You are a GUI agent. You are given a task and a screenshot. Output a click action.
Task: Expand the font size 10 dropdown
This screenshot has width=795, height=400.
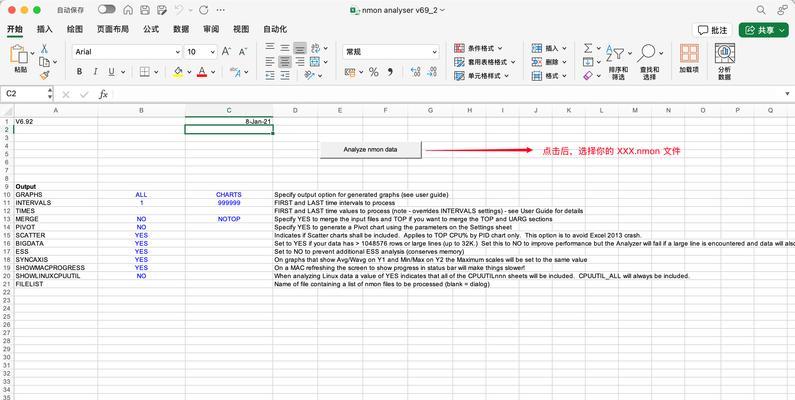[x=213, y=52]
